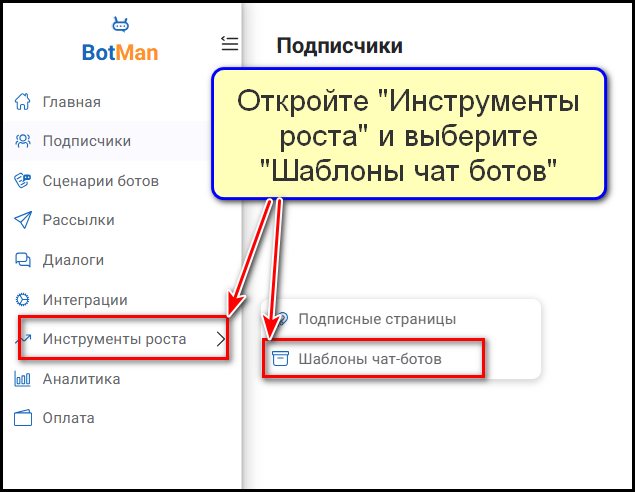
Task: Click the people icon beside Подписчики
Action: click(x=23, y=141)
